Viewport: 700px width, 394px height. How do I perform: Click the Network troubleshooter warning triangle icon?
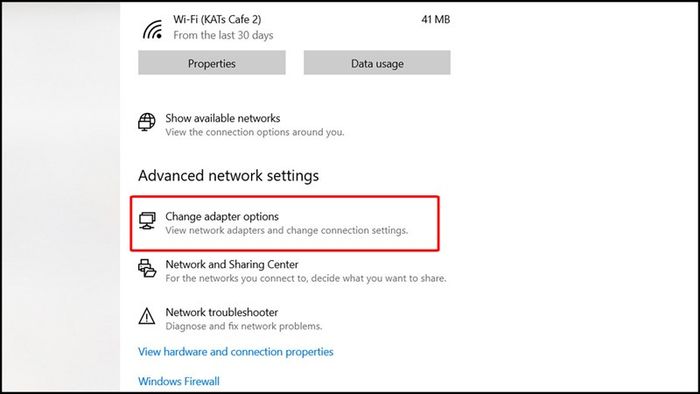147,316
